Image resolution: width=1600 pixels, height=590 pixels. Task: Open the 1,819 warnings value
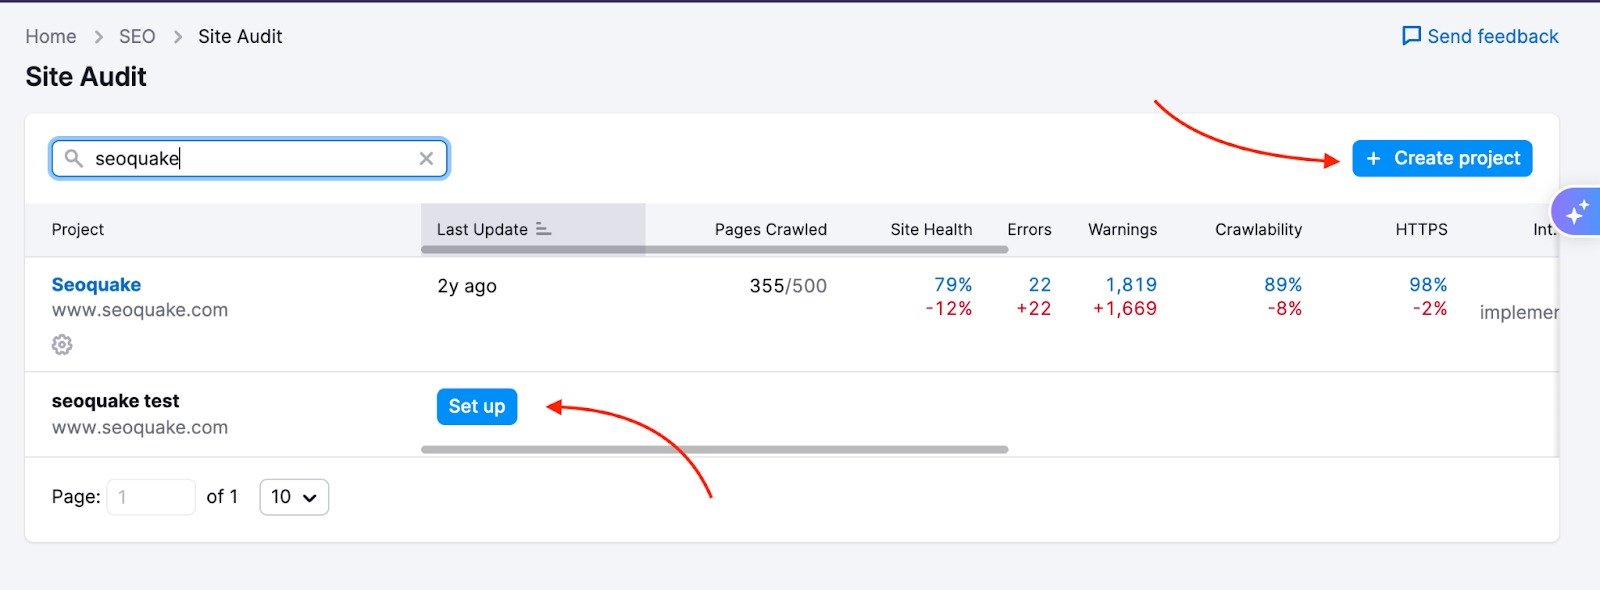[1131, 285]
